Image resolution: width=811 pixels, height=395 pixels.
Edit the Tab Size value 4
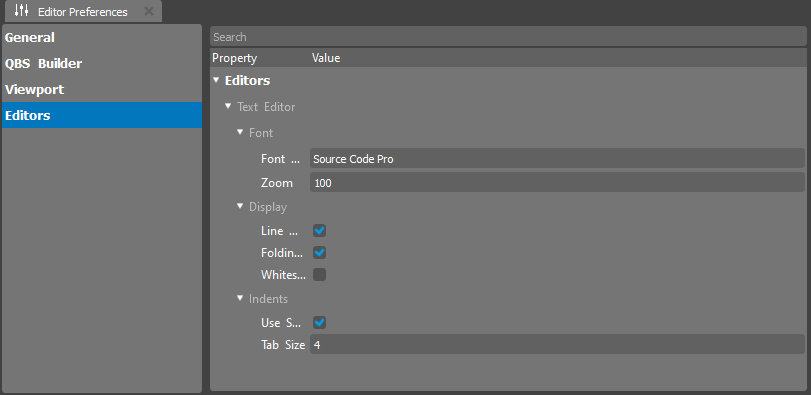pos(557,345)
